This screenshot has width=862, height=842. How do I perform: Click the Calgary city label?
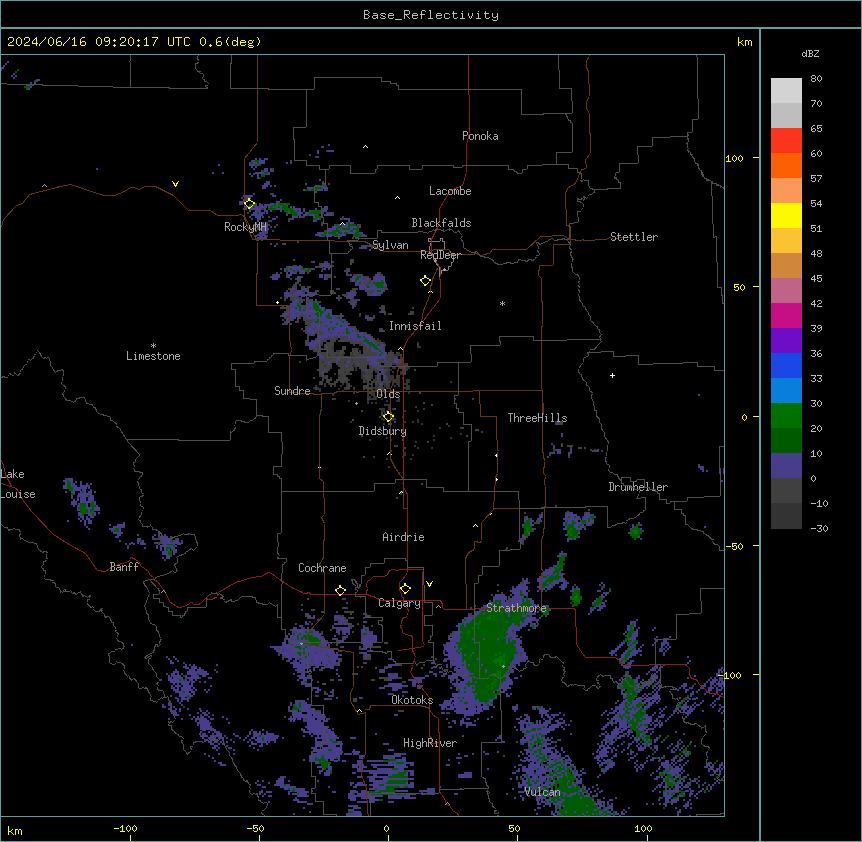[399, 603]
